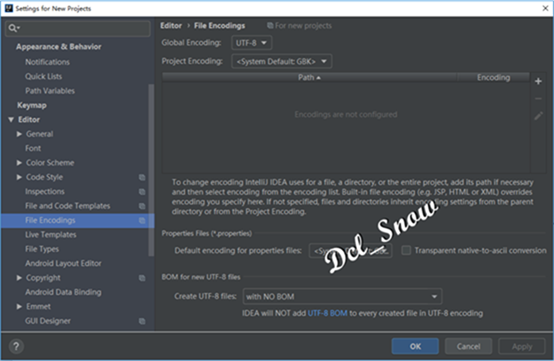Open Path Variables settings page
Viewport: 554px width, 361px height.
coord(50,91)
